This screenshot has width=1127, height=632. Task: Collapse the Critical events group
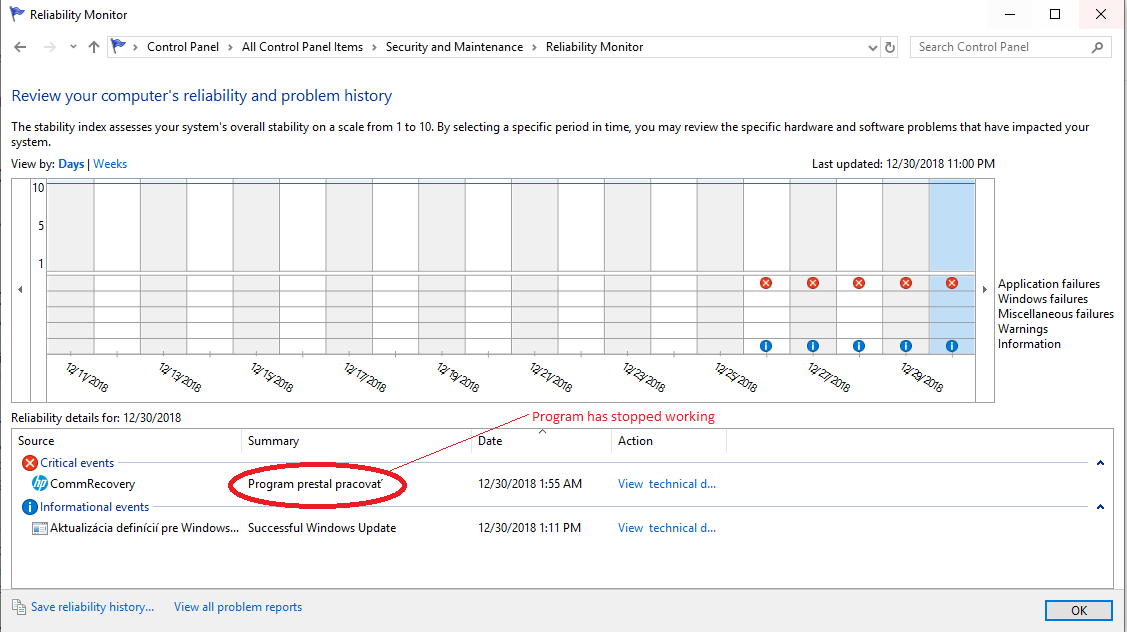1100,463
